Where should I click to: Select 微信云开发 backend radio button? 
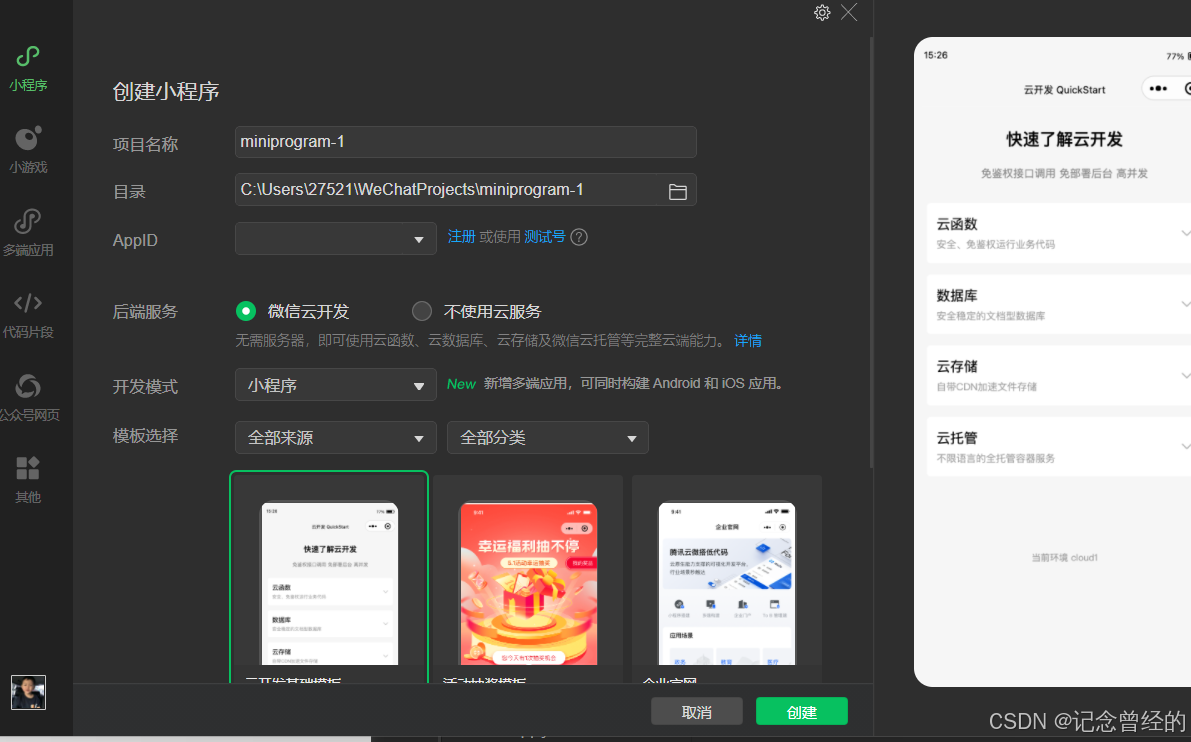(x=245, y=311)
